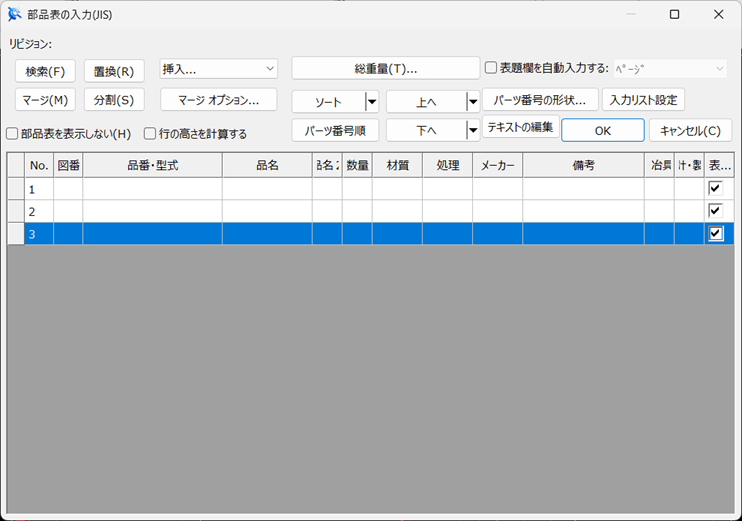The height and width of the screenshot is (521, 742).
Task: Click the 冶具 column header
Action: pyautogui.click(x=660, y=165)
